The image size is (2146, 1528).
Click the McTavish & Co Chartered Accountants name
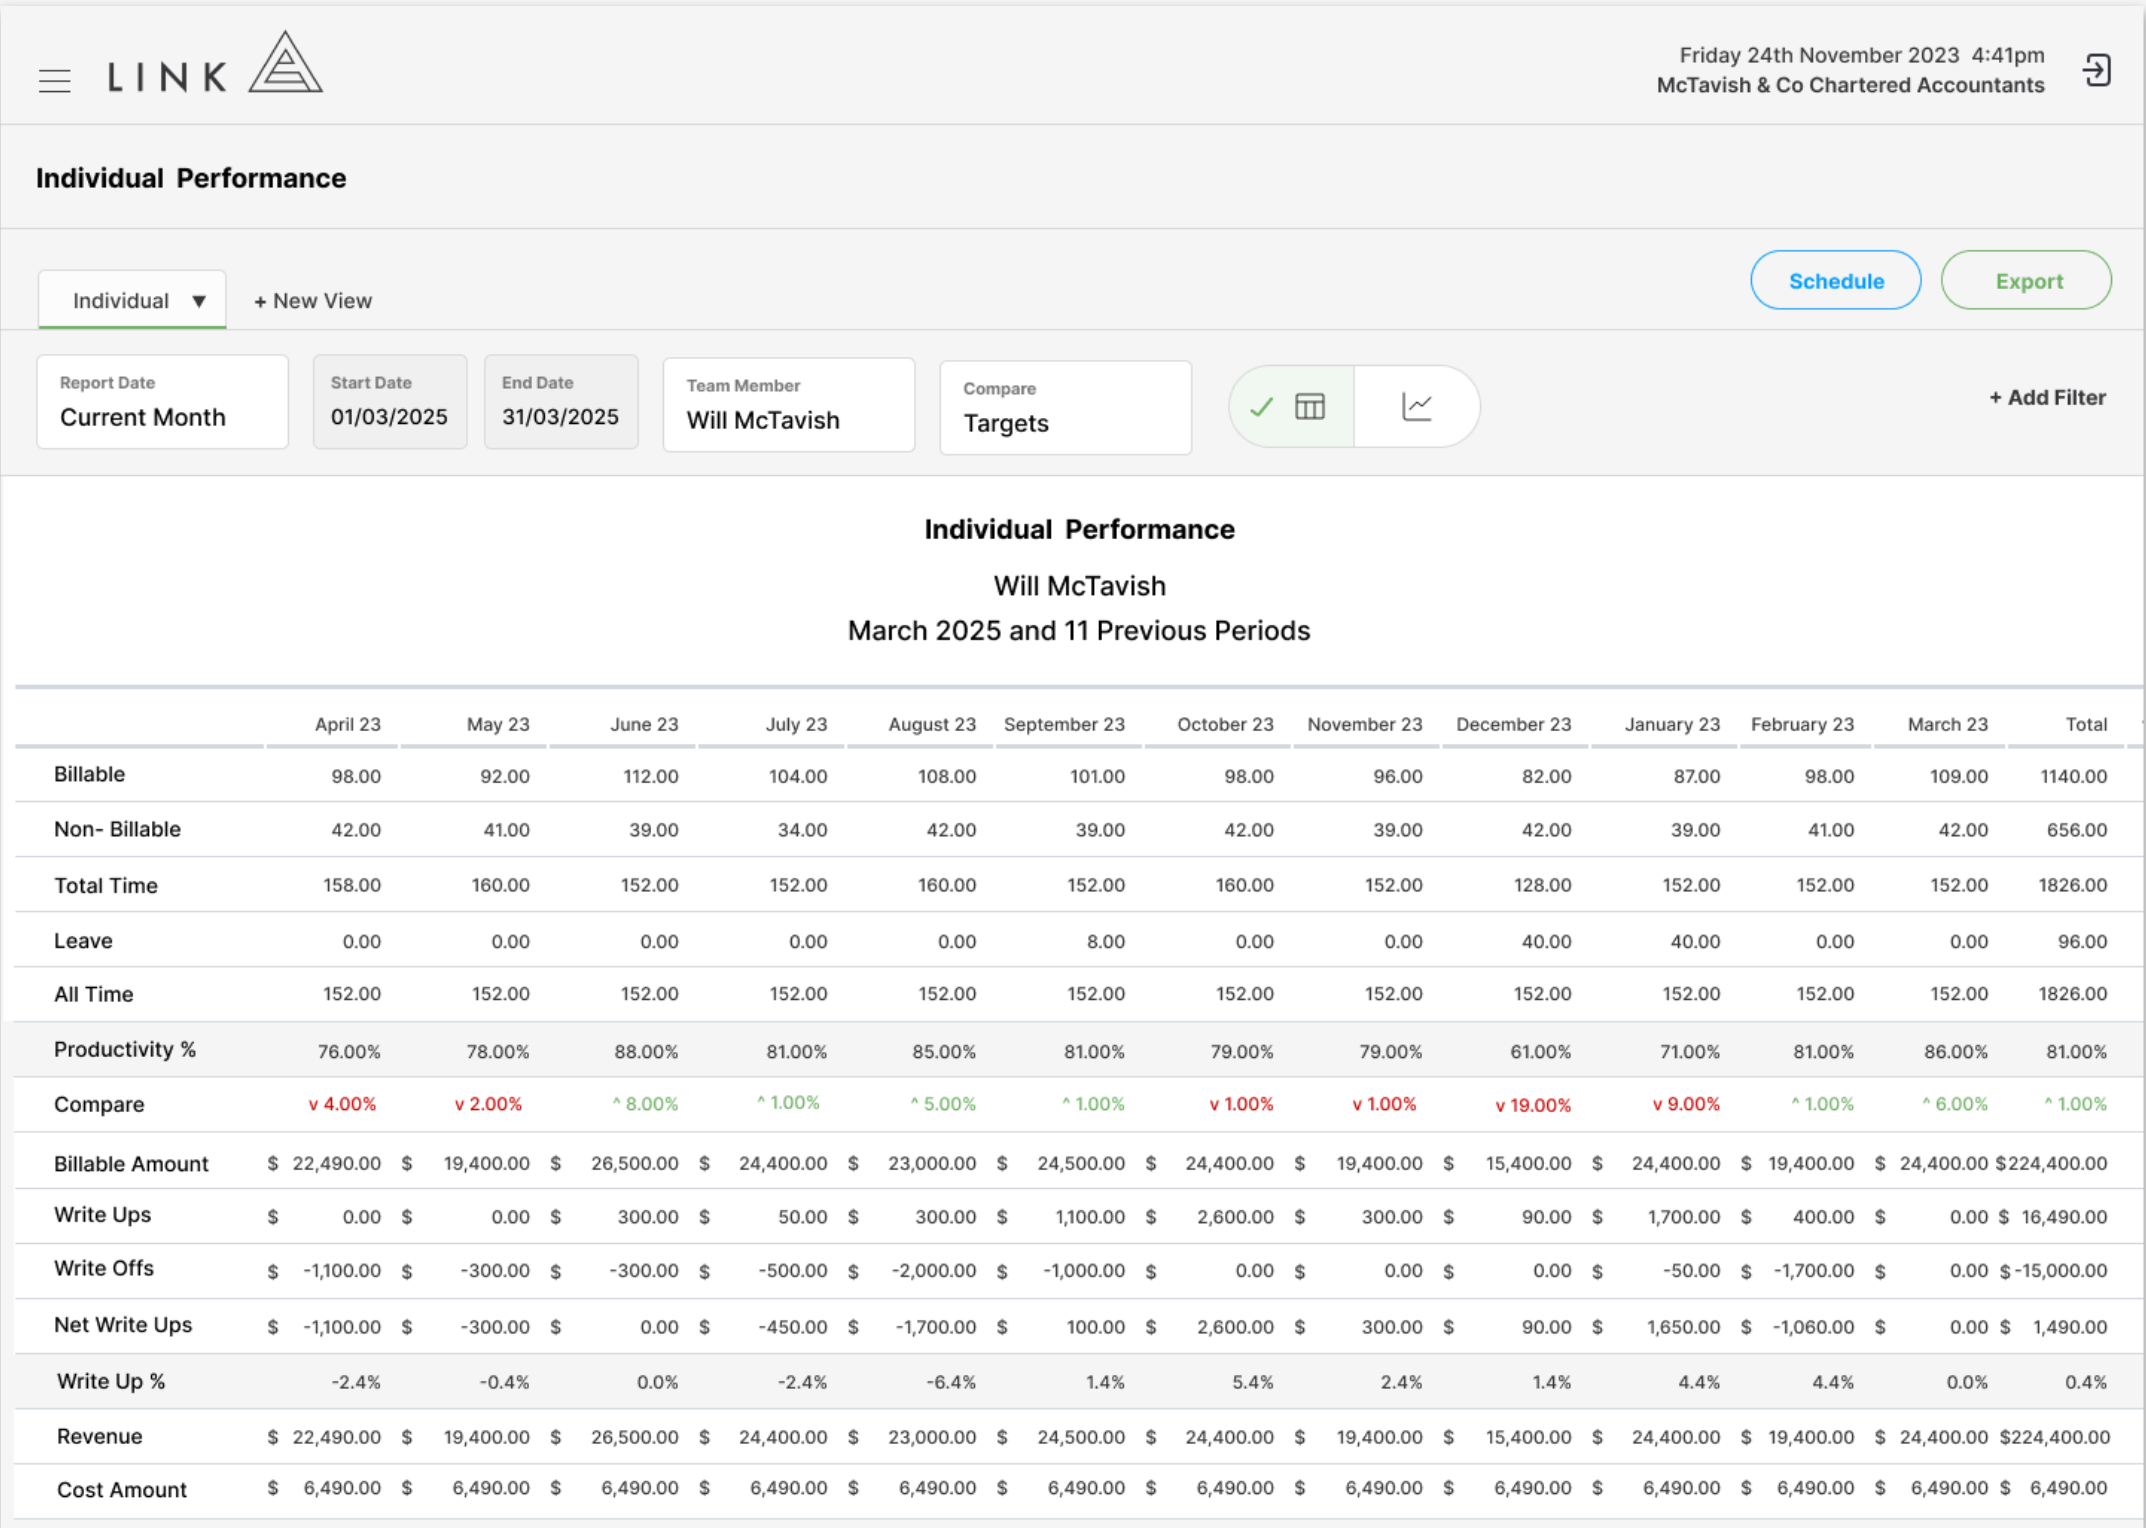(1850, 85)
